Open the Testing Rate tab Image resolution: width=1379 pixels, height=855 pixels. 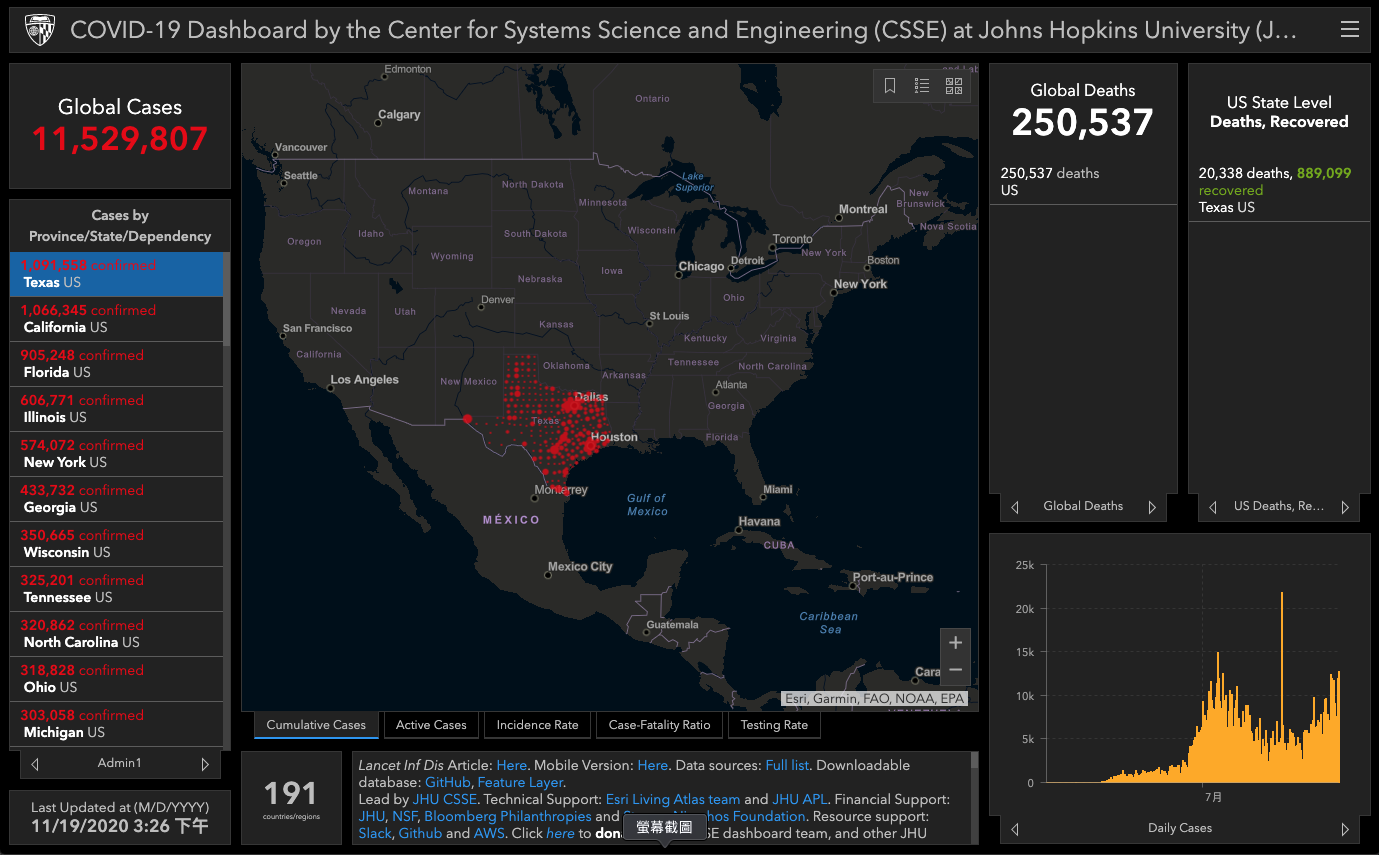pos(774,725)
